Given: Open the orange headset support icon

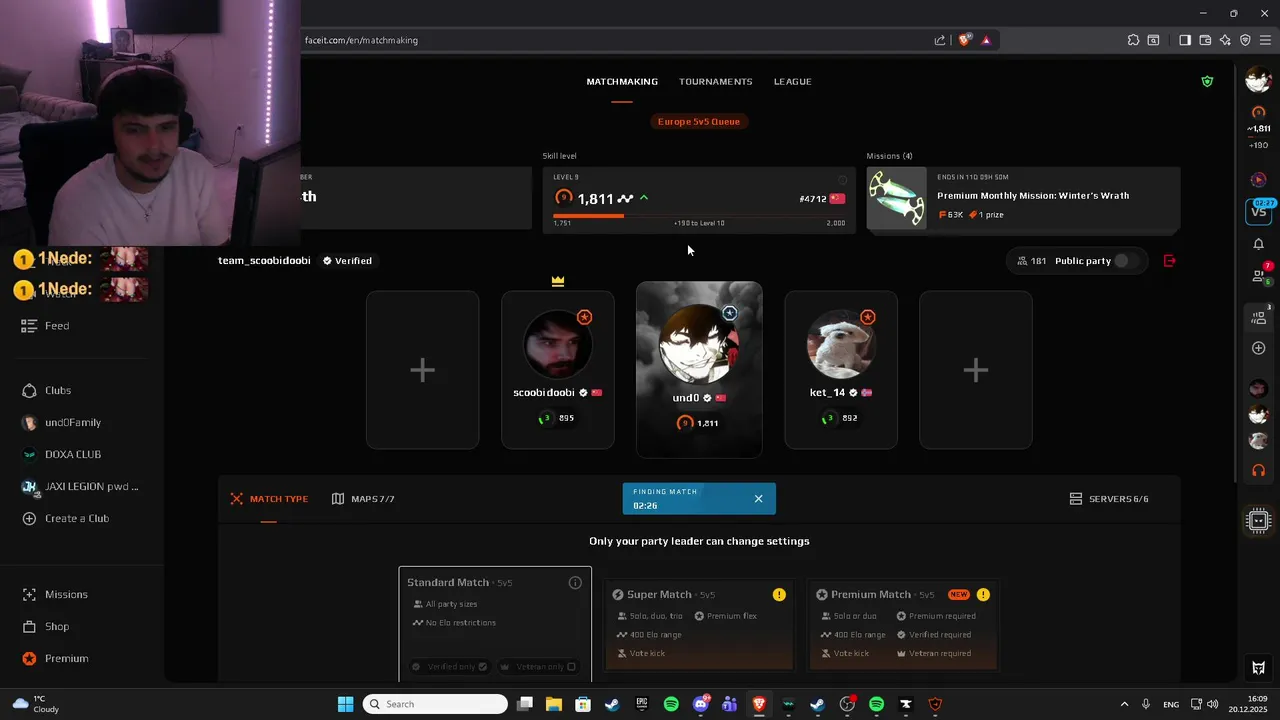Looking at the screenshot, I should [x=1259, y=470].
